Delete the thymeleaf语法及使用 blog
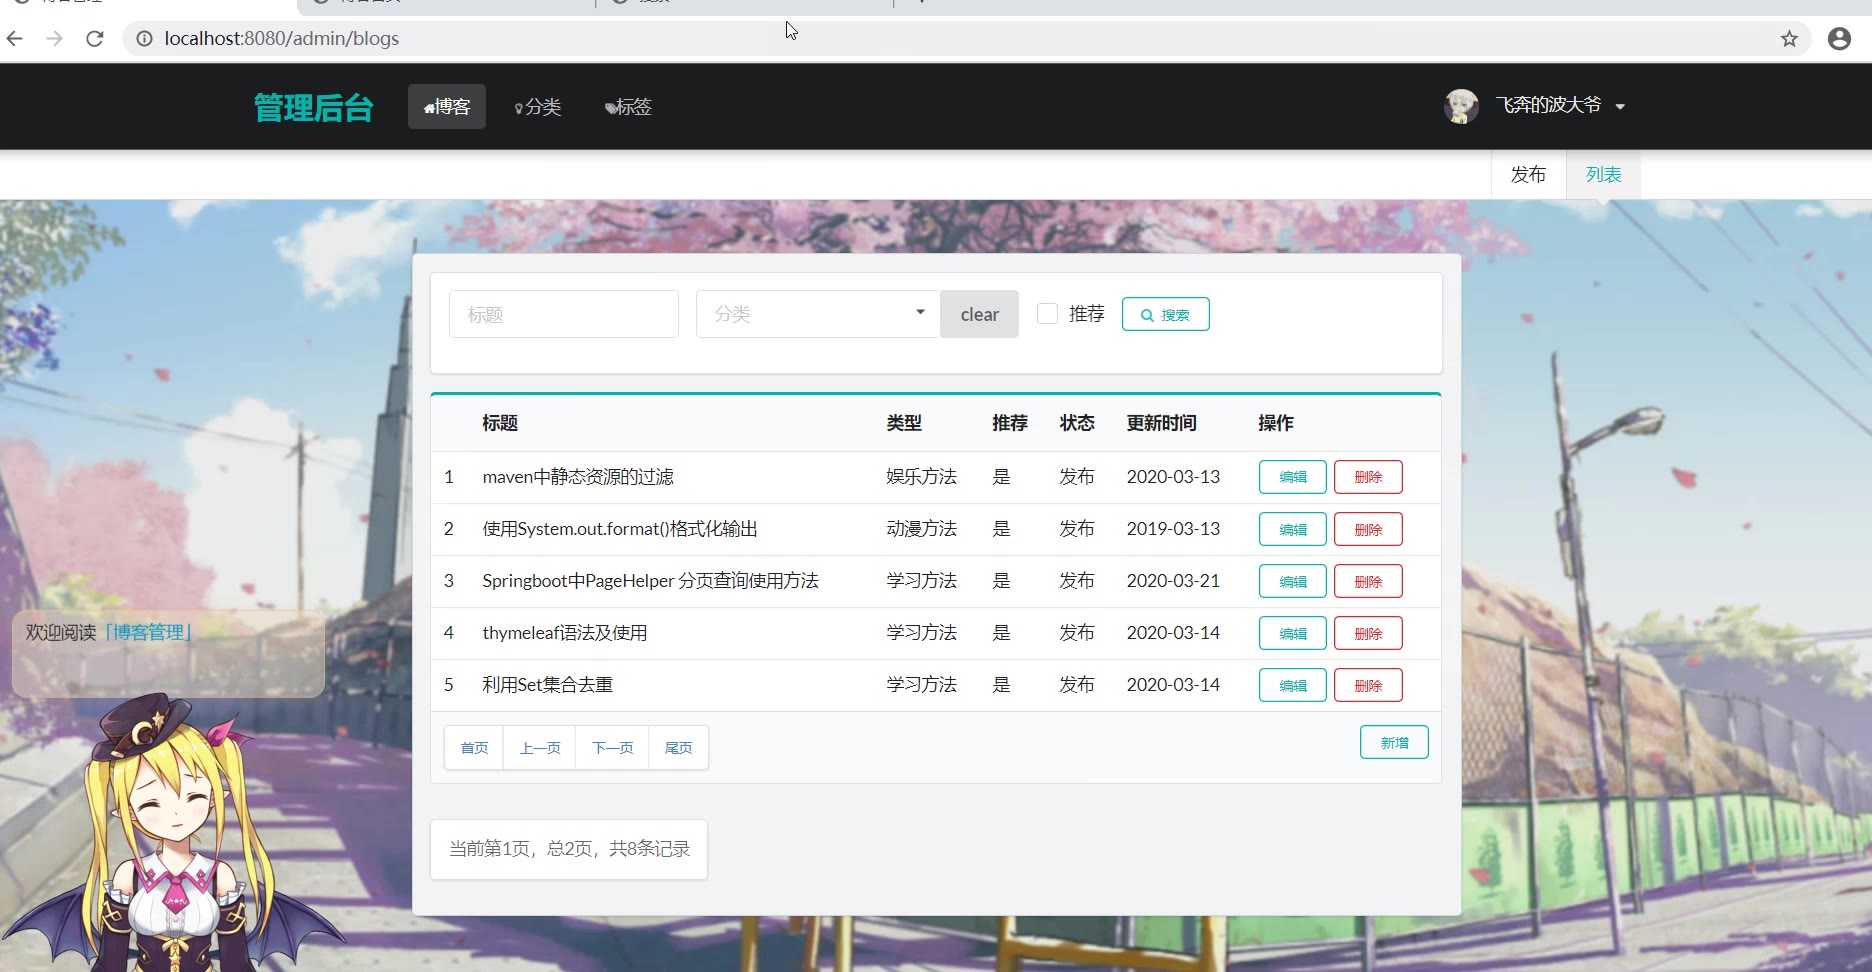 1368,633
